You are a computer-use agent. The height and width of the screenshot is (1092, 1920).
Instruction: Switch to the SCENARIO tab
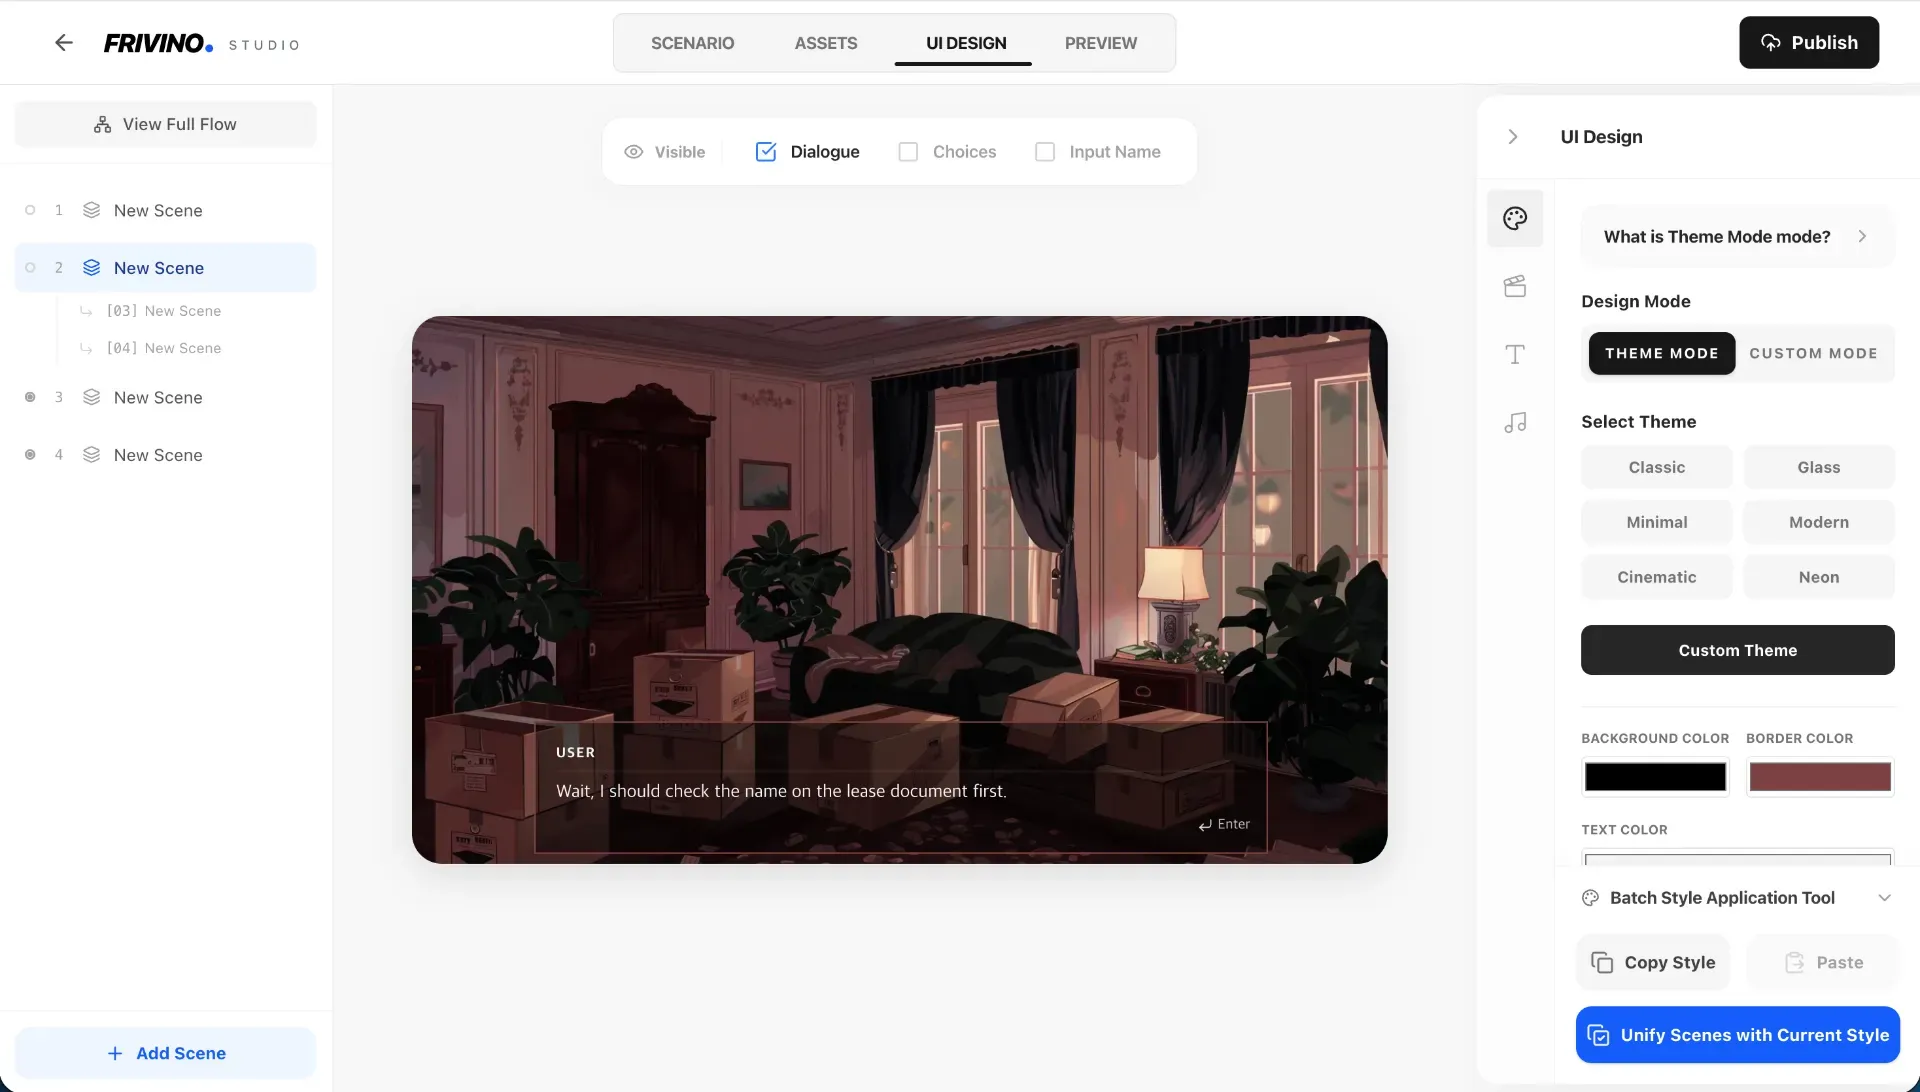[692, 43]
